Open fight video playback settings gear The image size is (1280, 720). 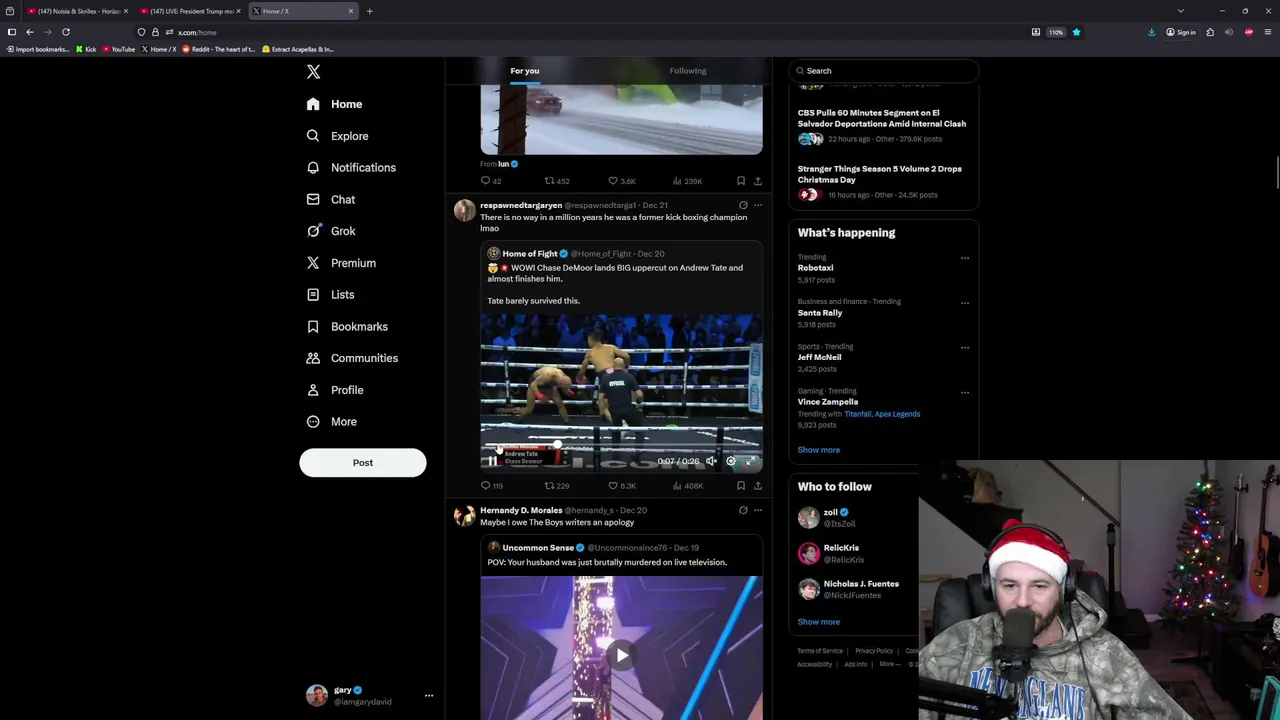(x=731, y=461)
